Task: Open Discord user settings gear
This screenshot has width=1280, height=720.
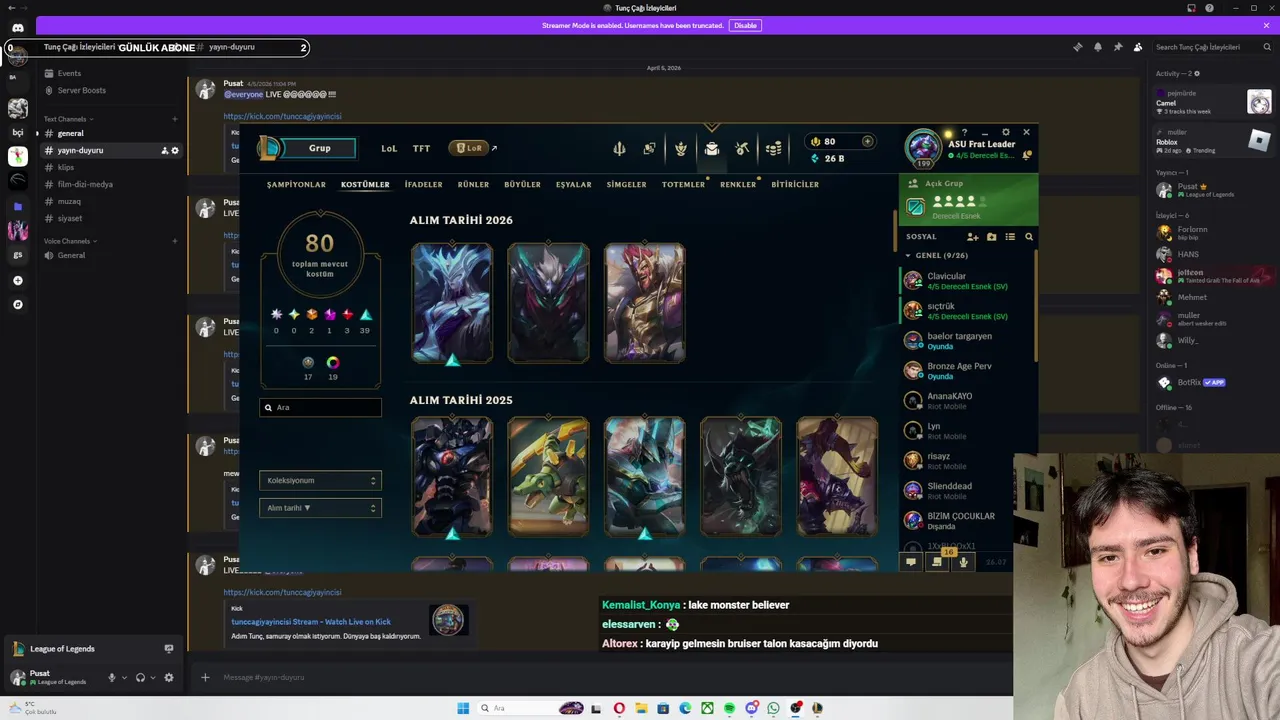Action: [168, 677]
